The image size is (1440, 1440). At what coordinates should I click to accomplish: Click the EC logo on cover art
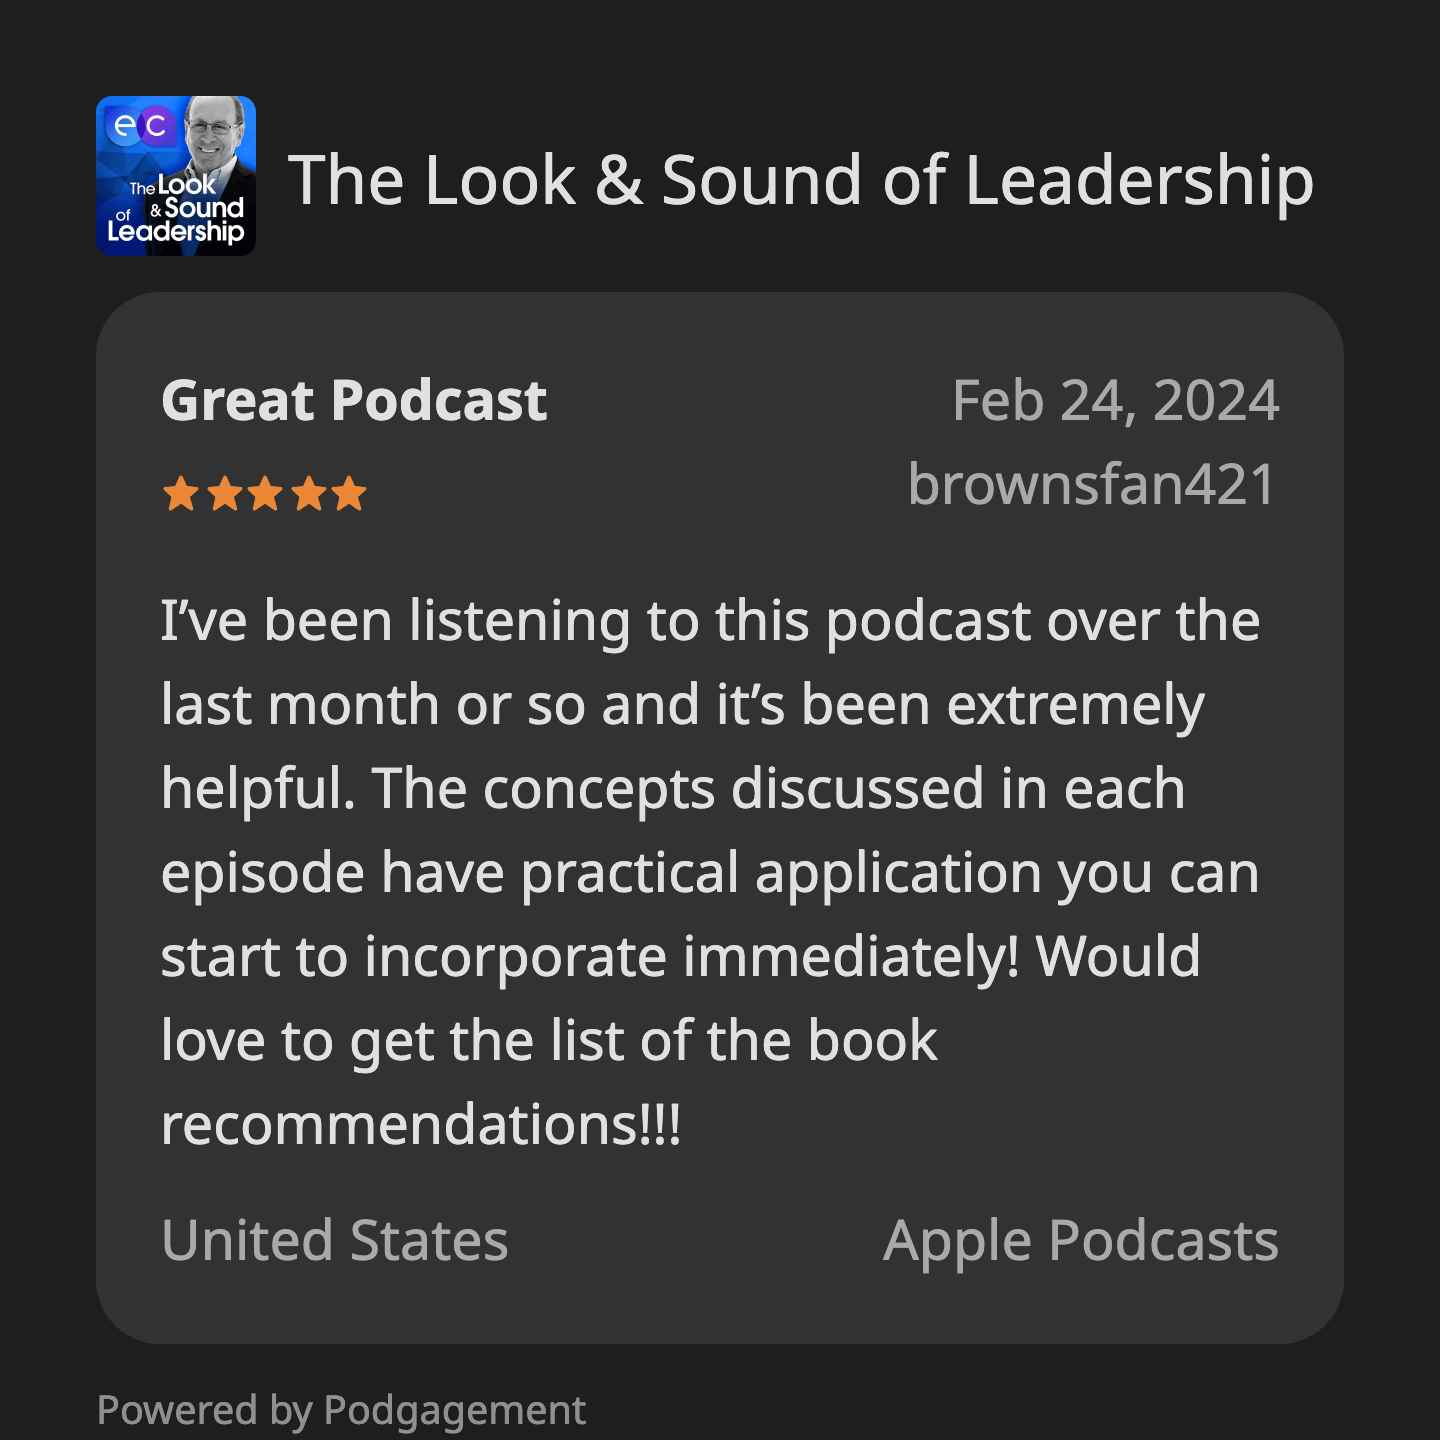tap(141, 125)
